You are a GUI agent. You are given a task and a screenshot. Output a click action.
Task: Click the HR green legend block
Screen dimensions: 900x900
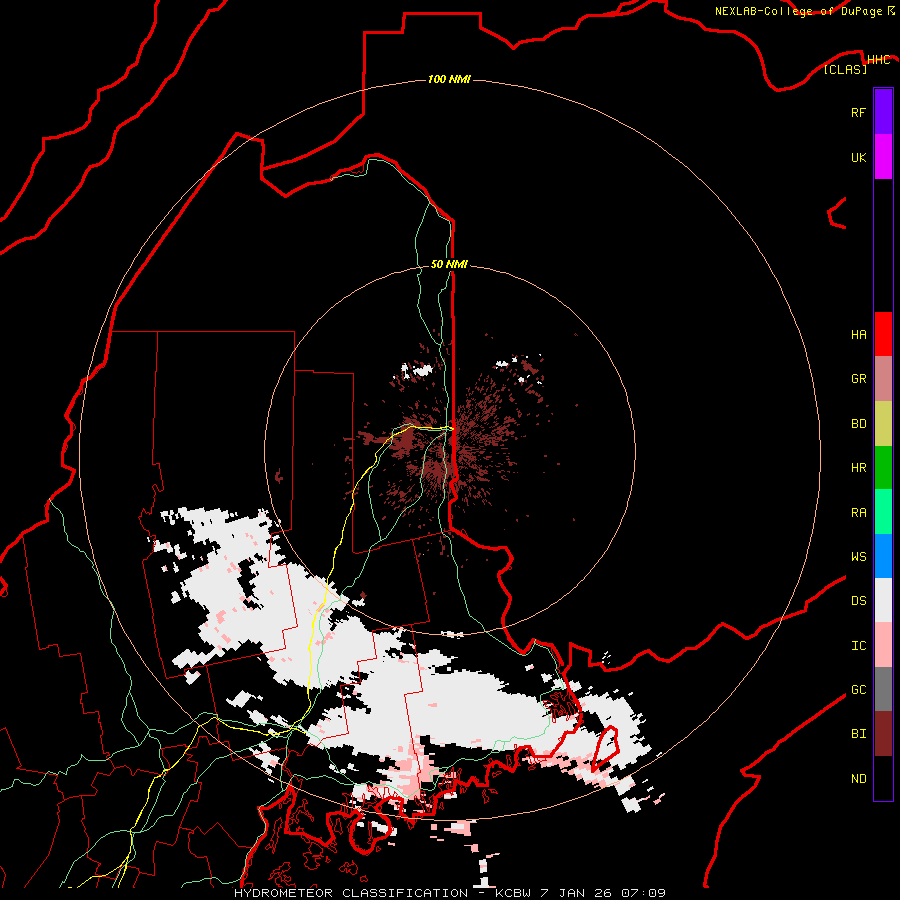point(883,468)
